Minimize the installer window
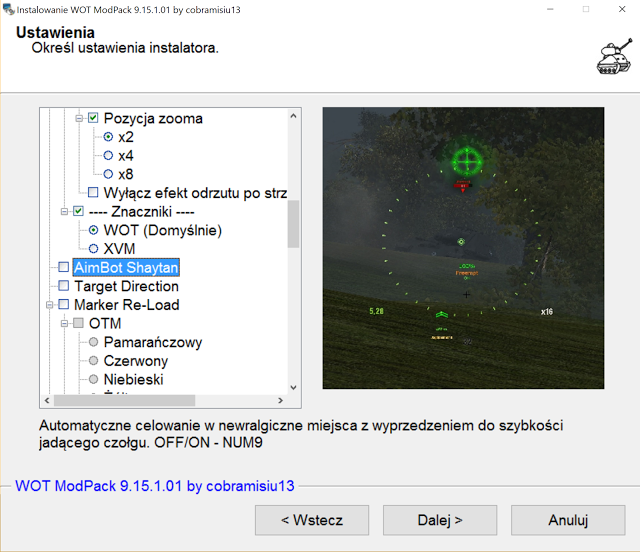The width and height of the screenshot is (640, 552). 550,9
